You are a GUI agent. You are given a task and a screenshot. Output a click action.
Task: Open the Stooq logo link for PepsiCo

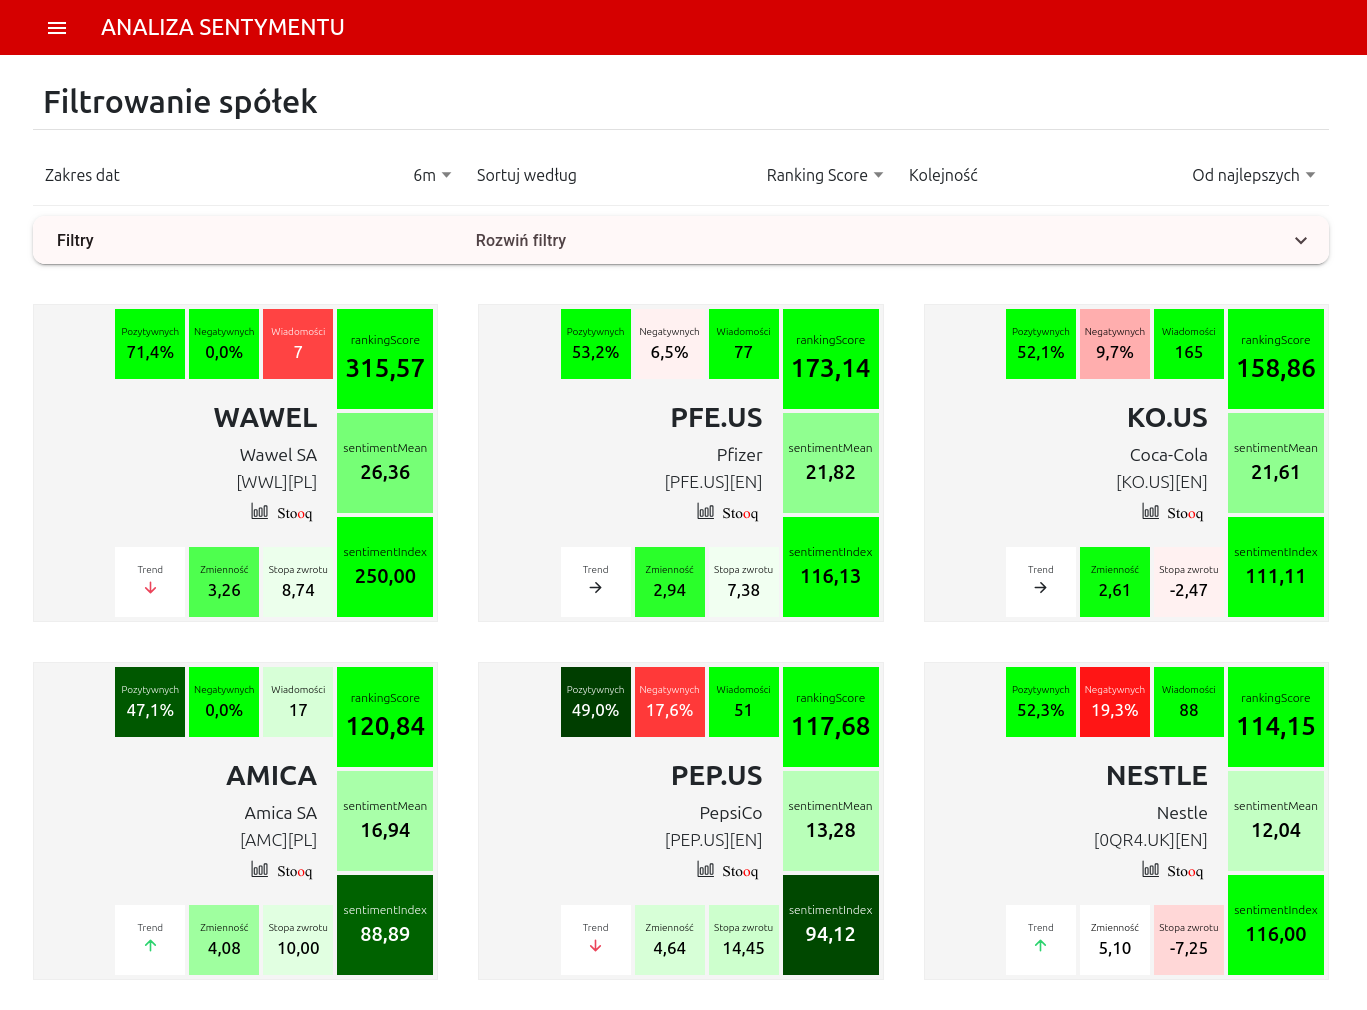[740, 871]
